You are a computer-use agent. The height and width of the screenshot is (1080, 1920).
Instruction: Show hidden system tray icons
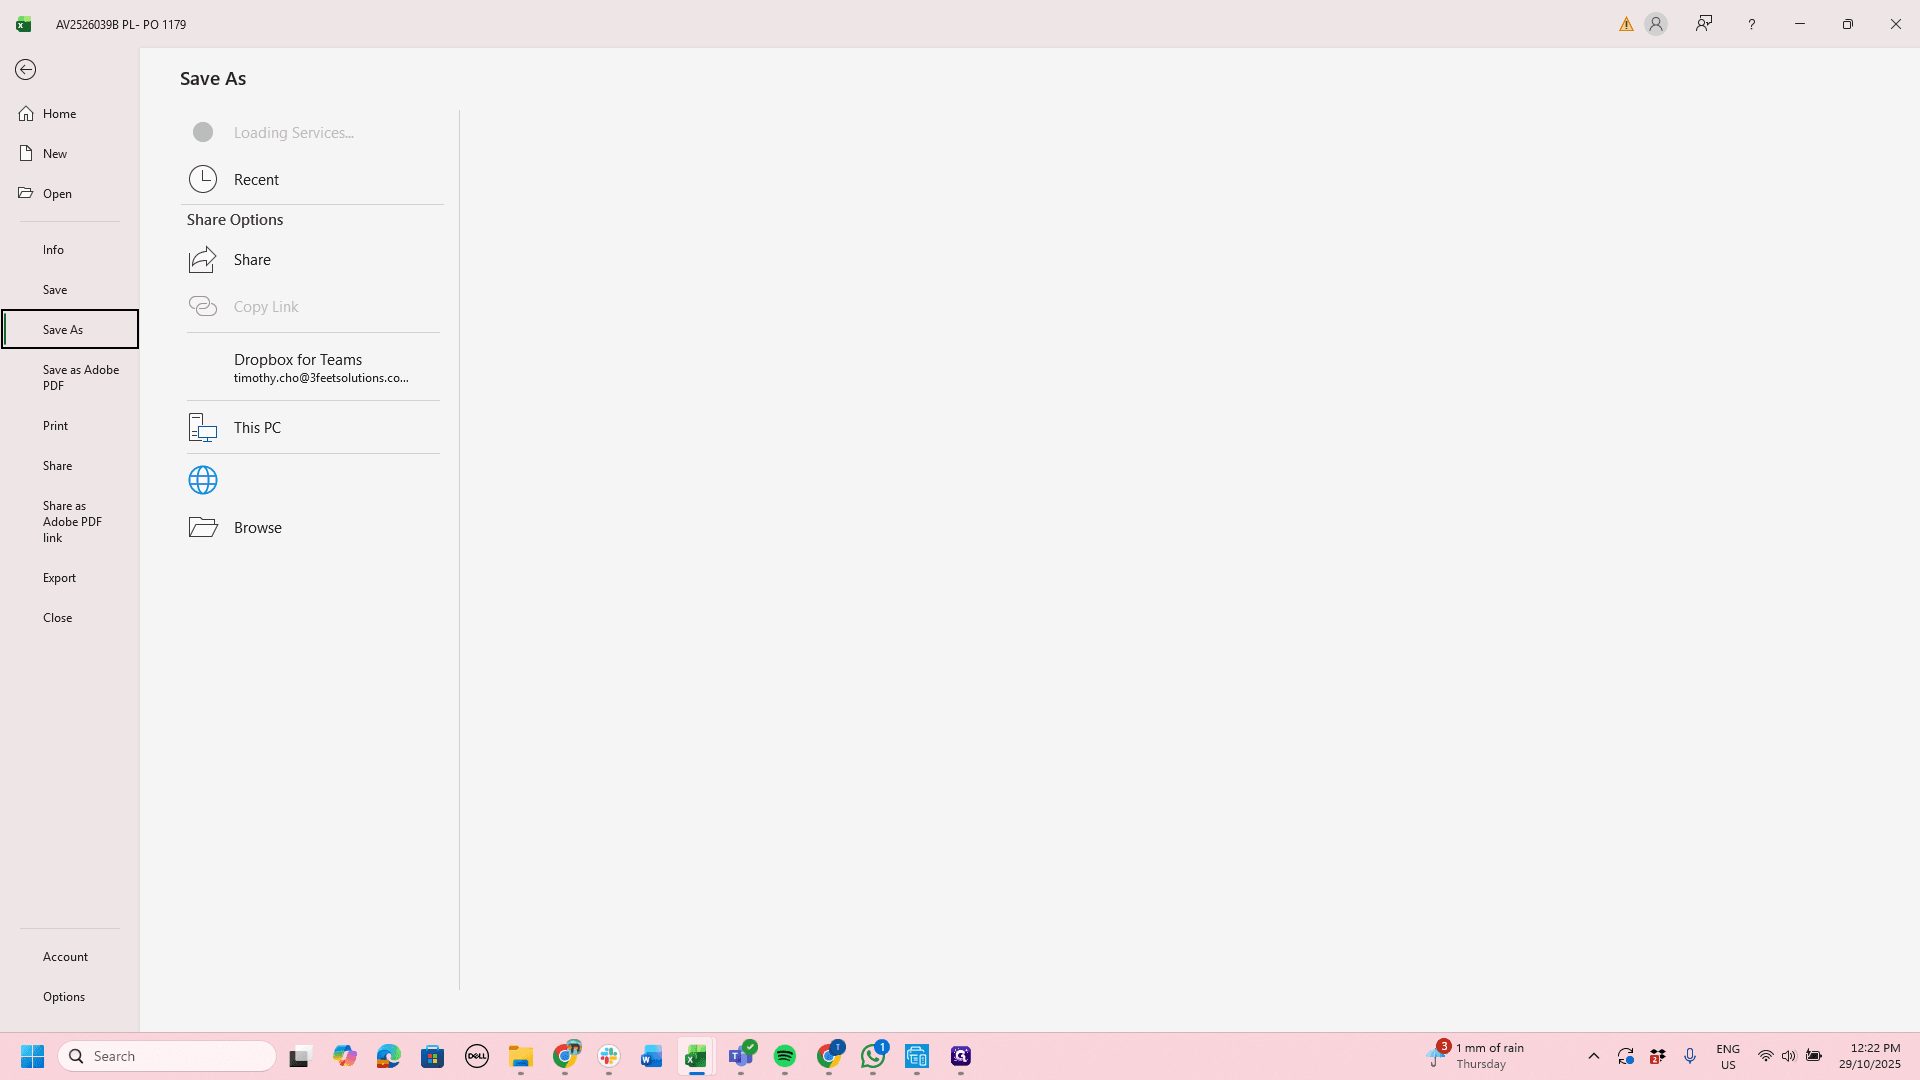point(1594,1057)
